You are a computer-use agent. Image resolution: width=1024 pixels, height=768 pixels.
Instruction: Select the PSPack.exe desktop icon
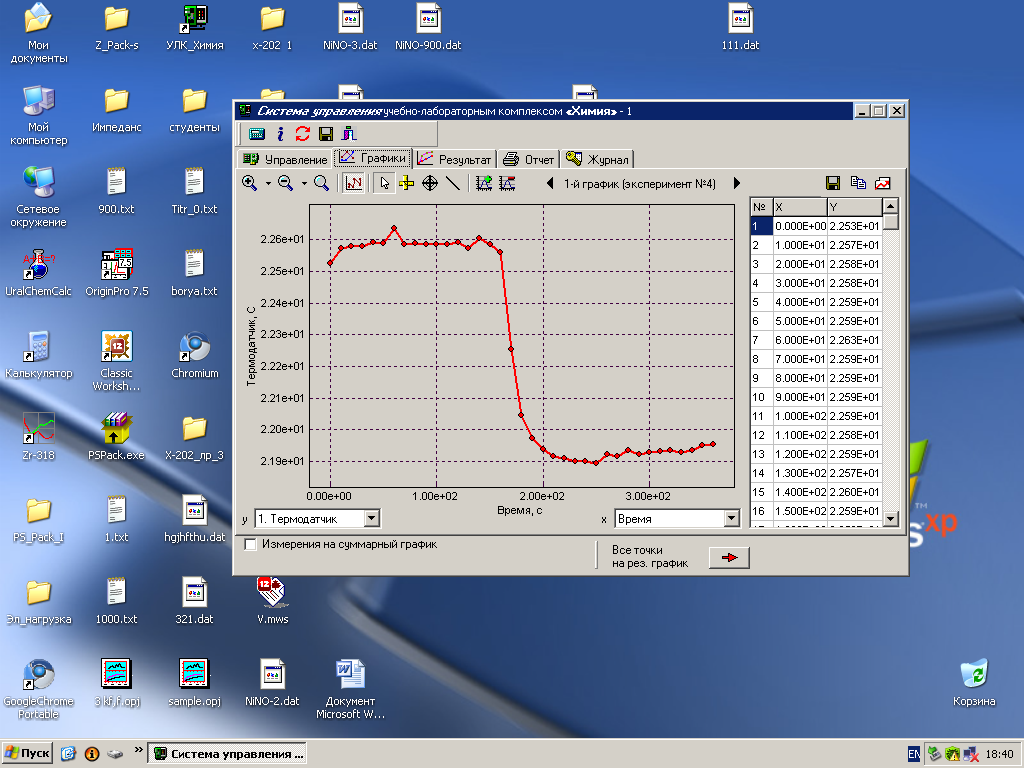pyautogui.click(x=116, y=436)
